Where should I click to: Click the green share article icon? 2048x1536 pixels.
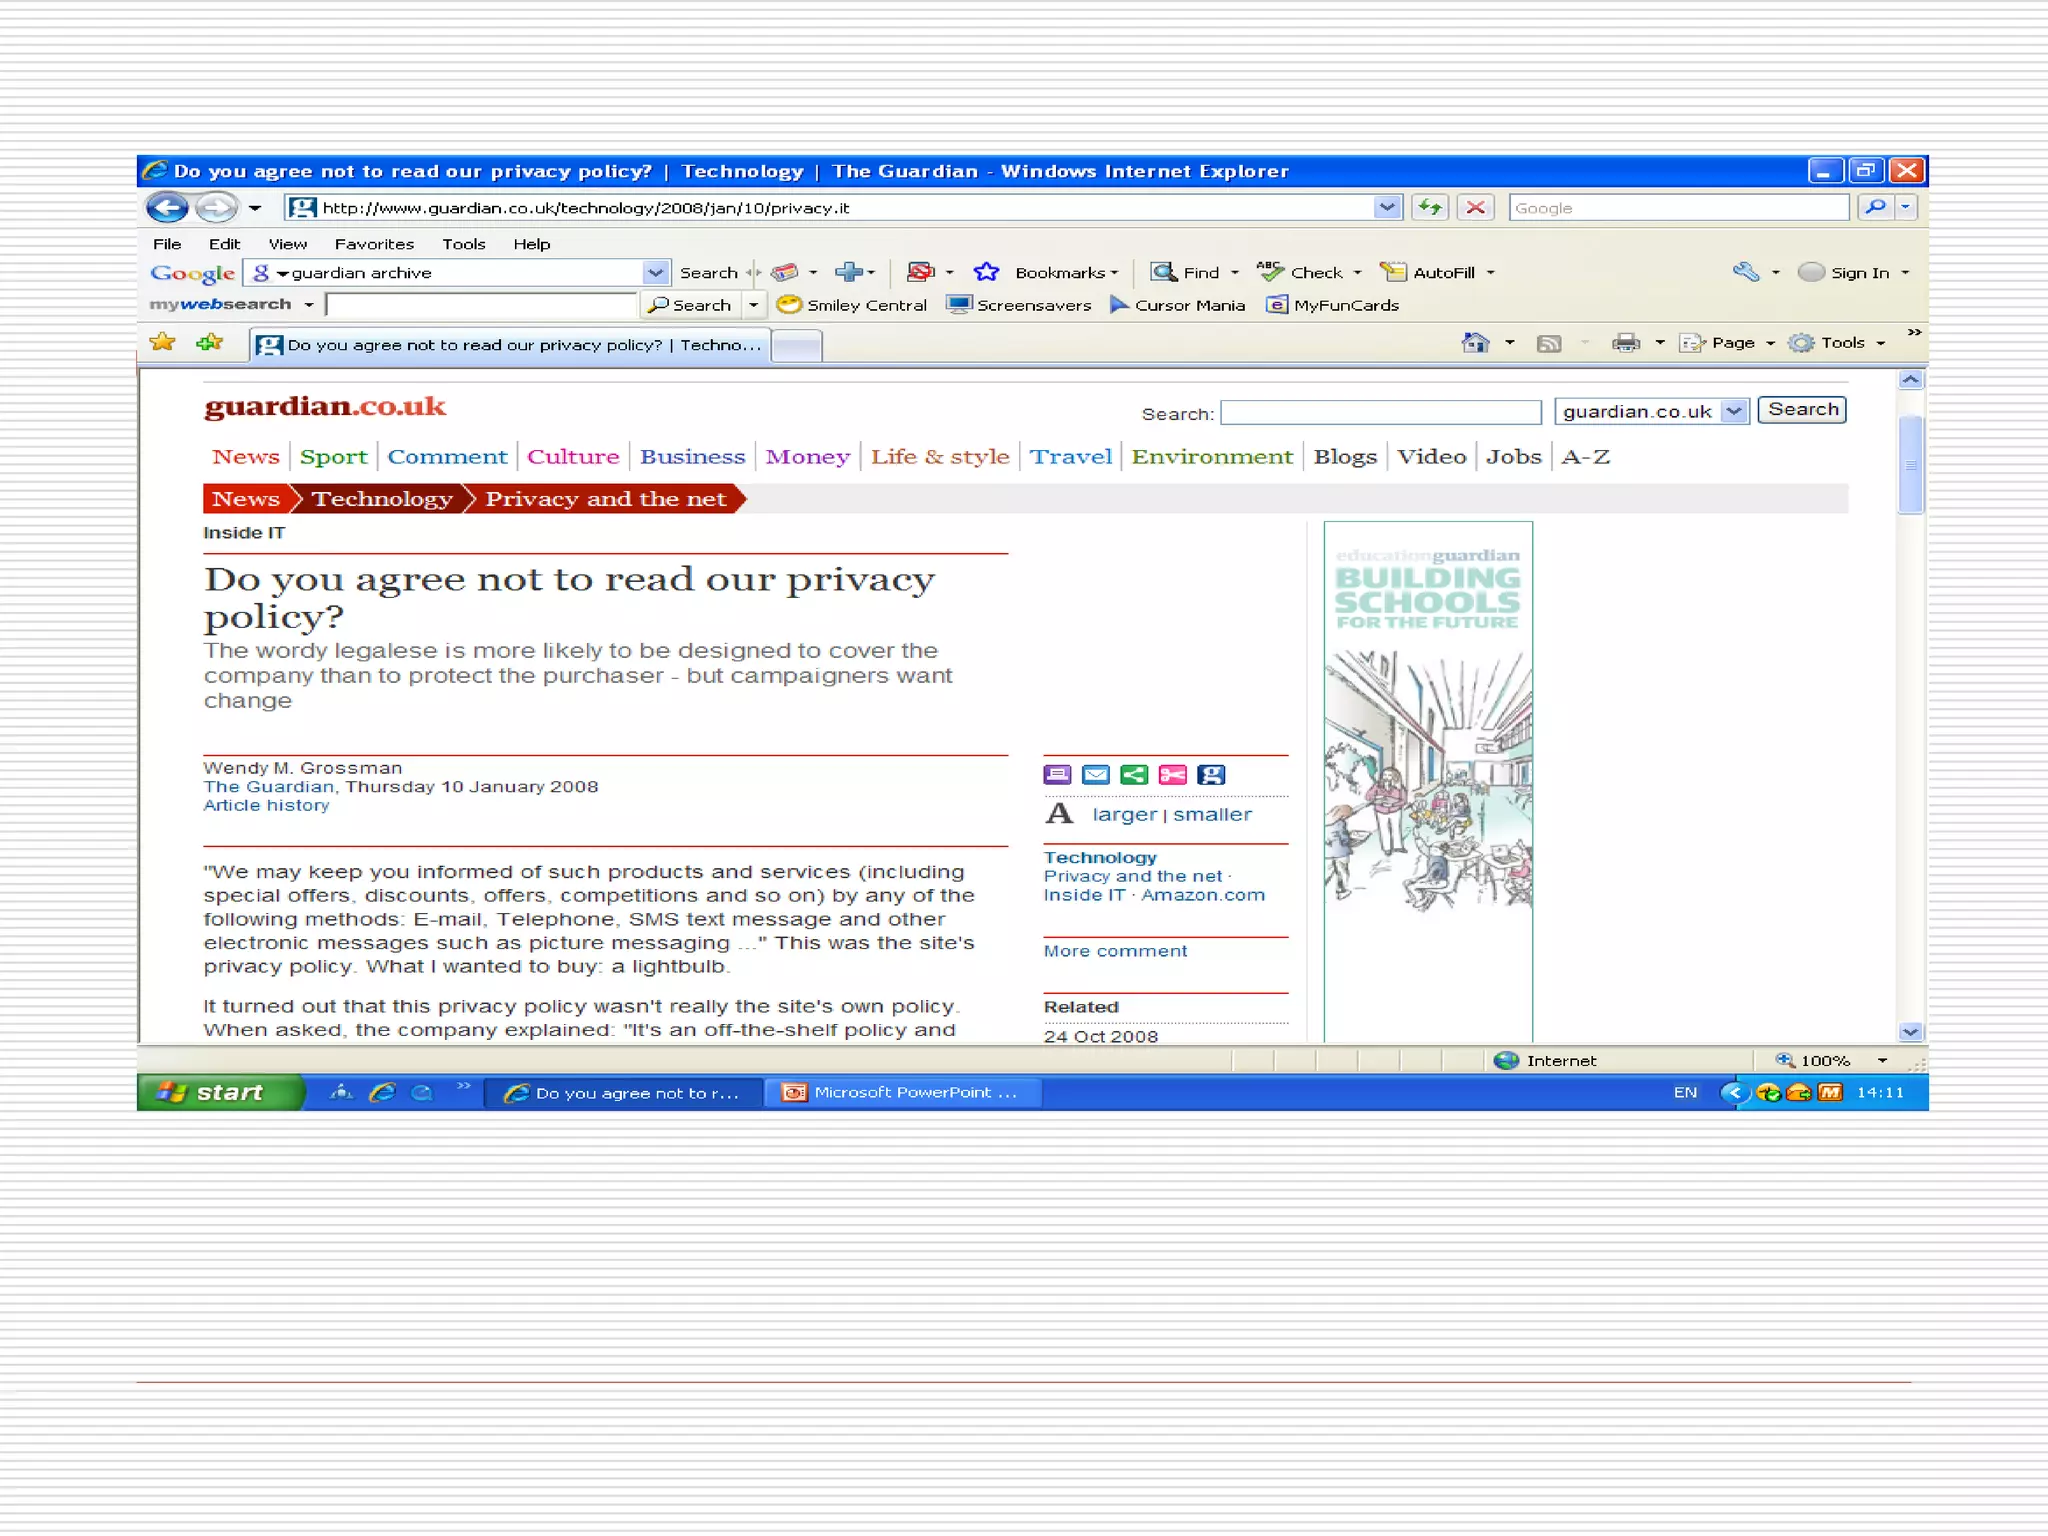coord(1134,775)
